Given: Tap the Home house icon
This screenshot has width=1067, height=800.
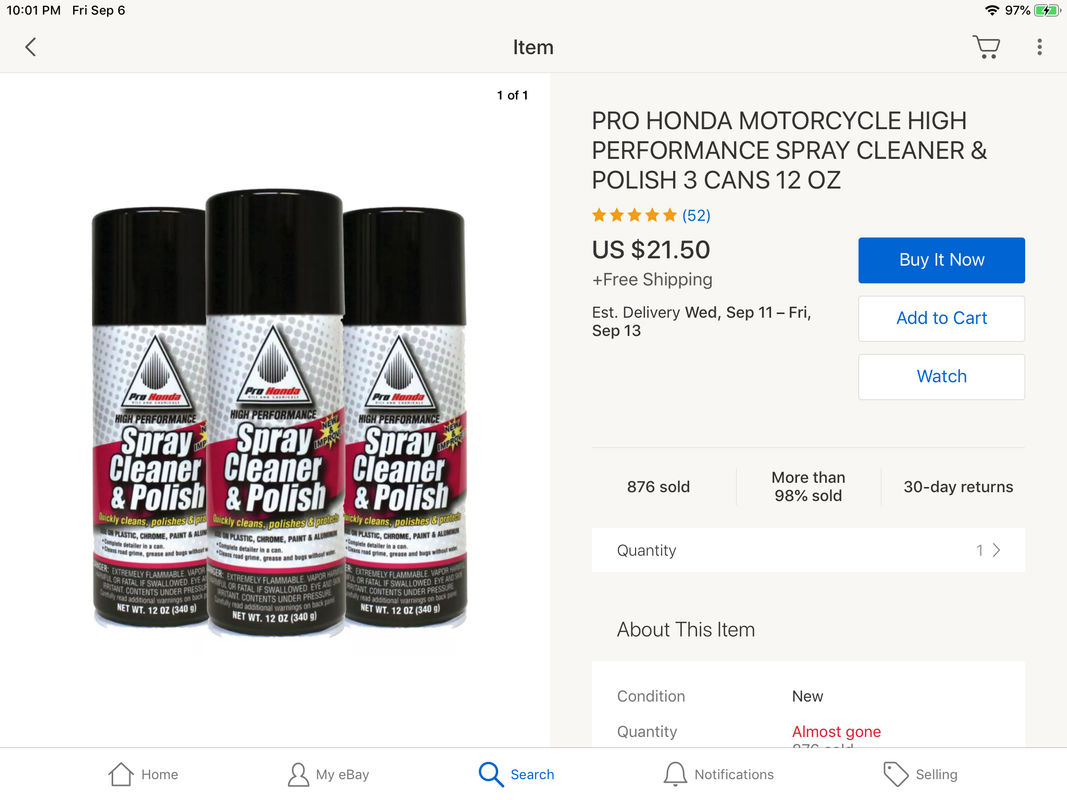Looking at the screenshot, I should [121, 774].
